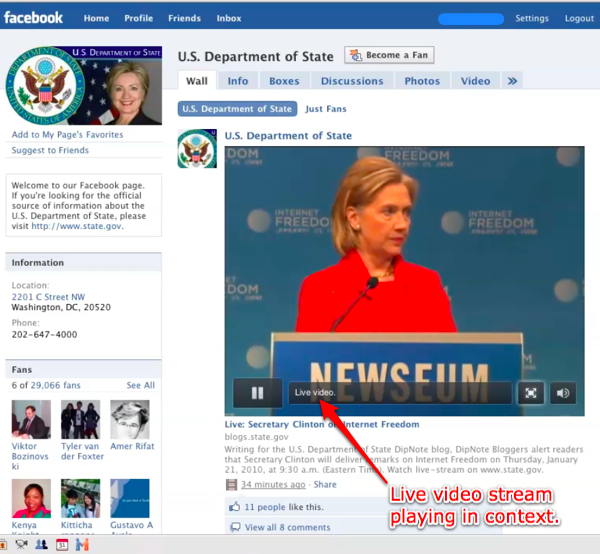Click the 11 people like link
The height and width of the screenshot is (554, 600).
tap(265, 507)
